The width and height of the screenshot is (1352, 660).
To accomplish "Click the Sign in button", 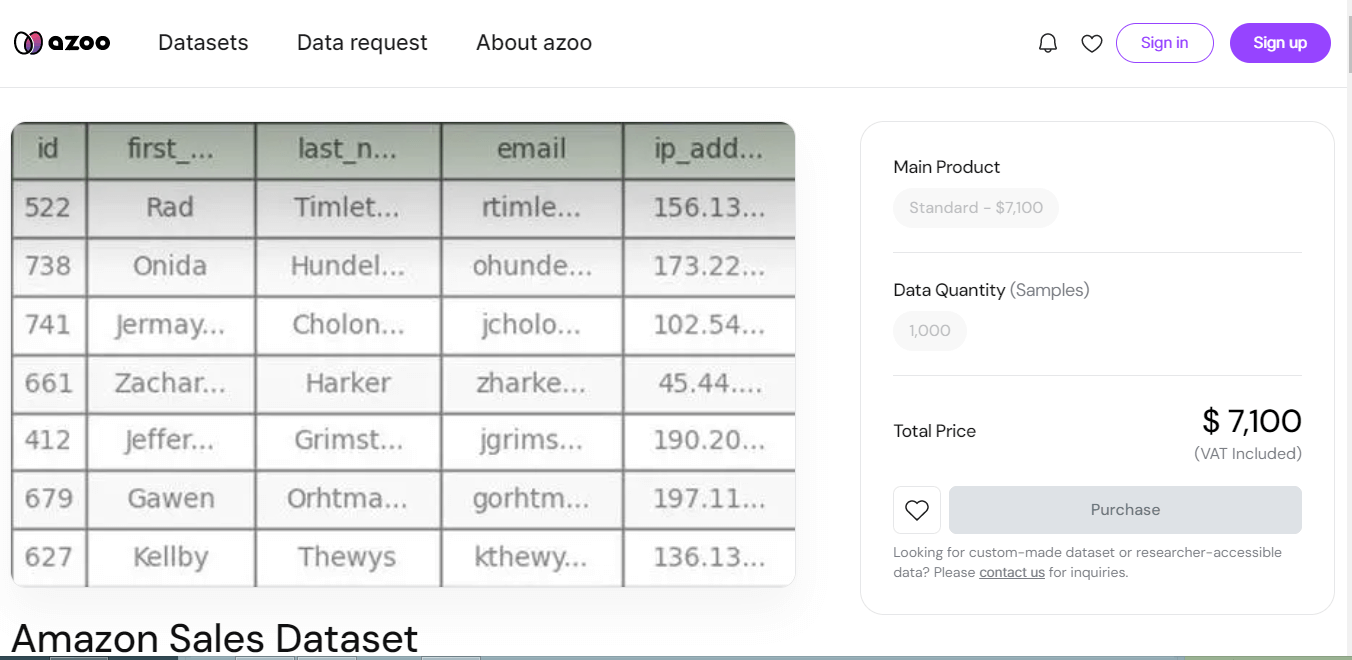I will (x=1164, y=42).
